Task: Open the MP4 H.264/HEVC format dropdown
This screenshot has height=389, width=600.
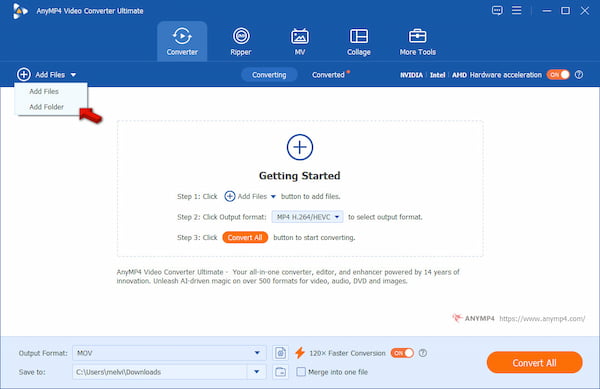Action: pyautogui.click(x=307, y=217)
